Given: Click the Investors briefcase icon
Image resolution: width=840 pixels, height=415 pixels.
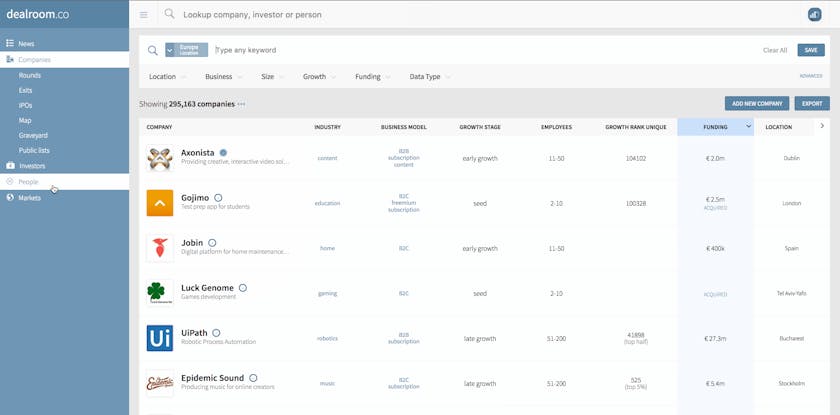Looking at the screenshot, I should [10, 166].
